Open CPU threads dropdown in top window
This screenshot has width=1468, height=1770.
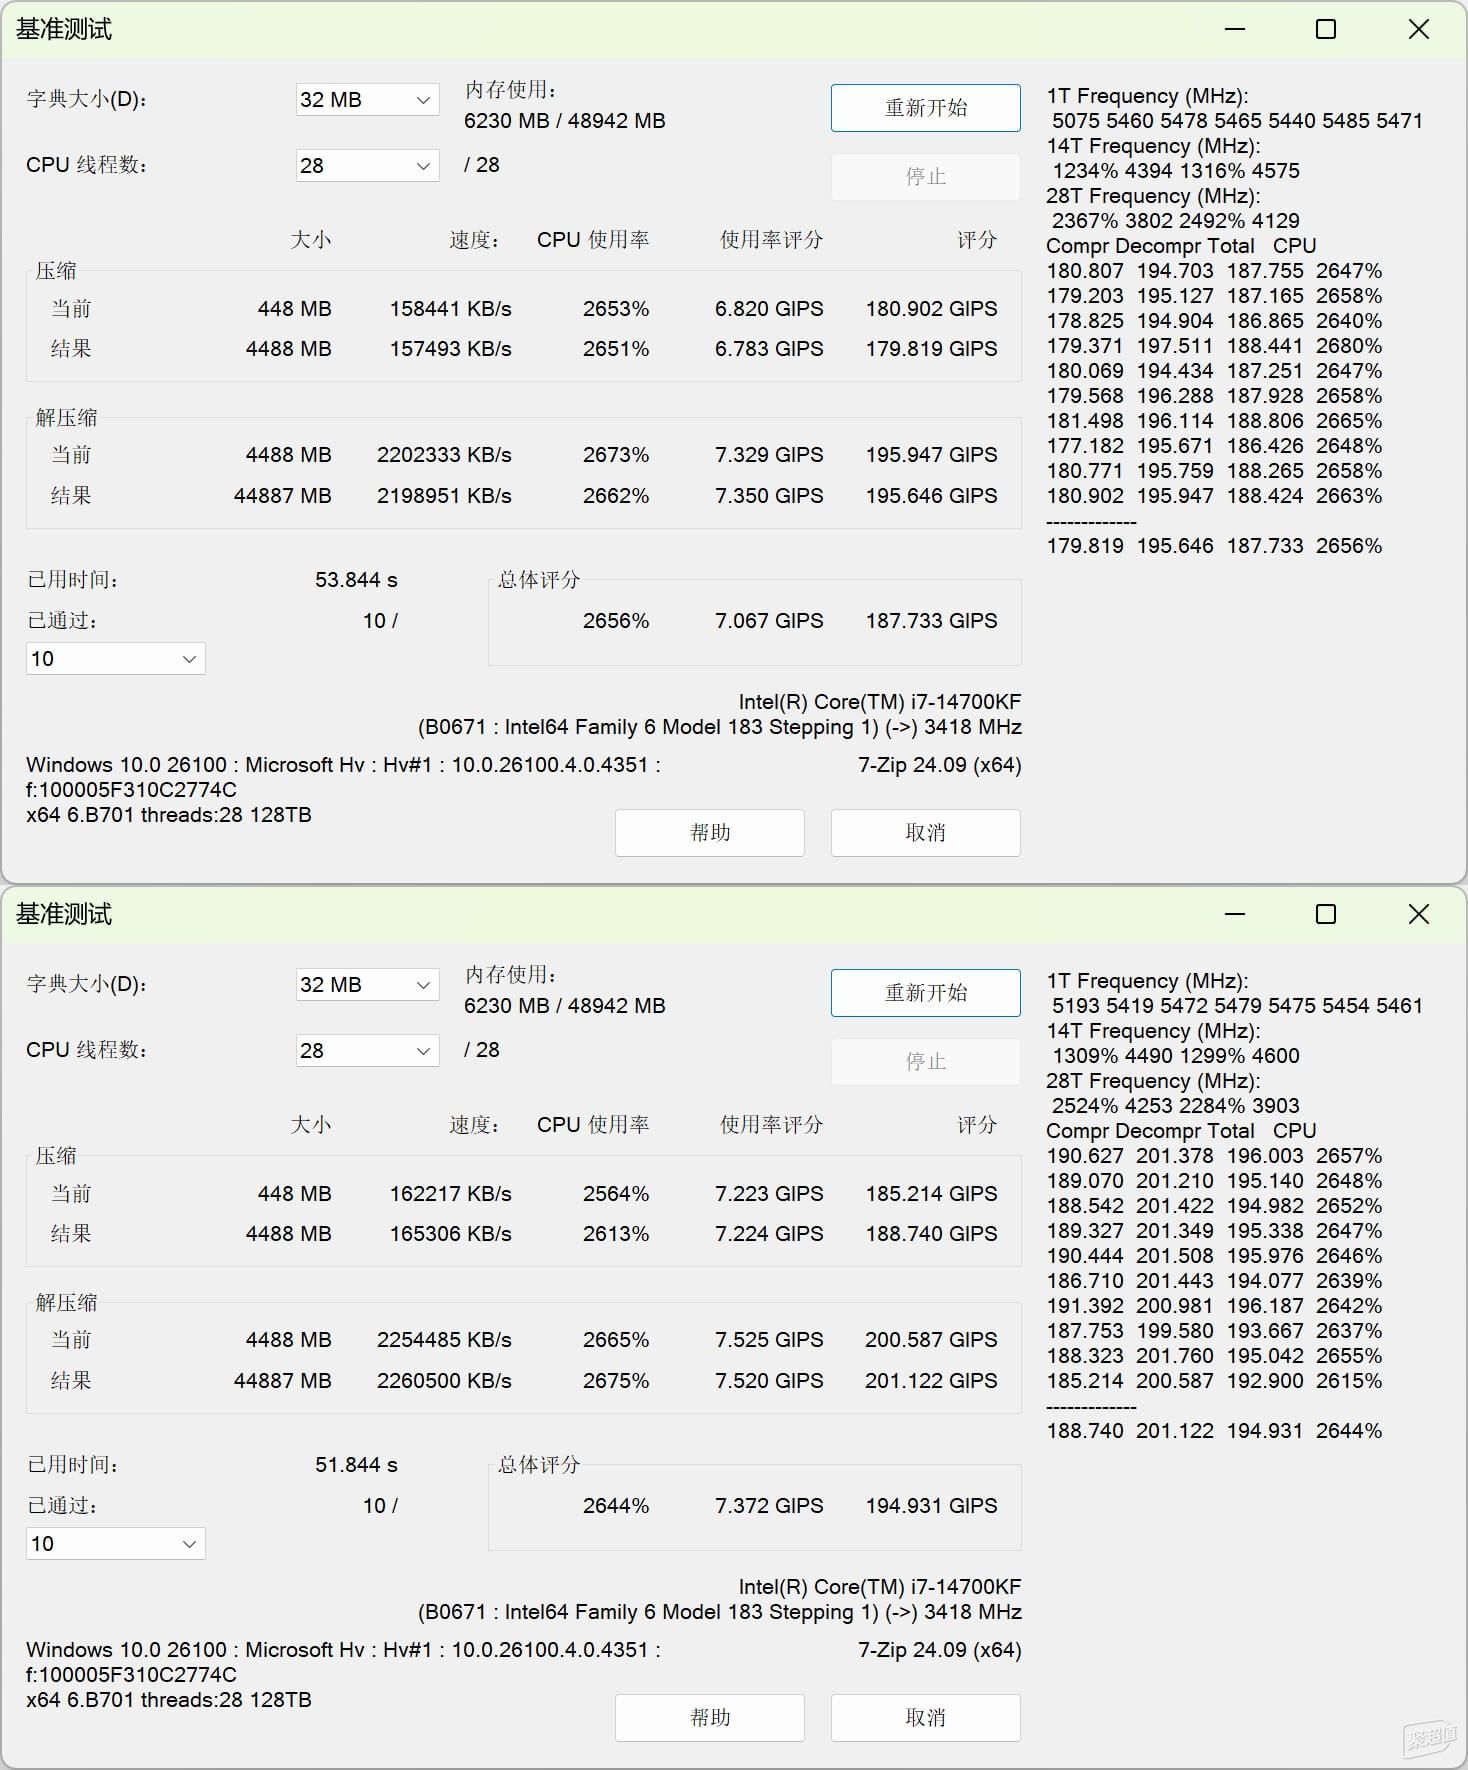(367, 165)
